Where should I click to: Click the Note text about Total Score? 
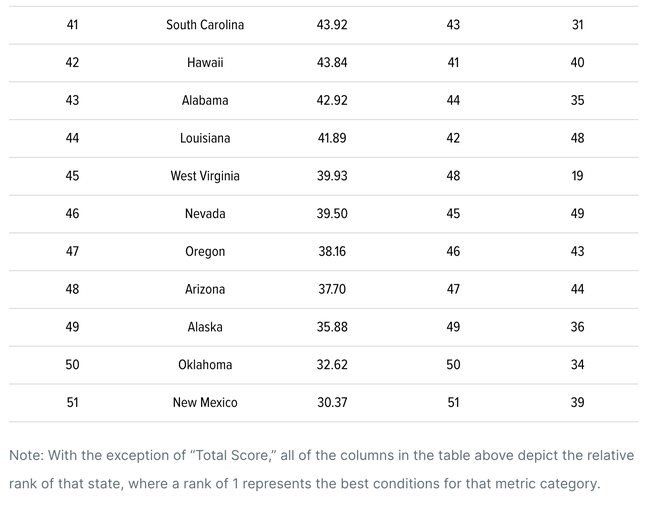[x=321, y=469]
